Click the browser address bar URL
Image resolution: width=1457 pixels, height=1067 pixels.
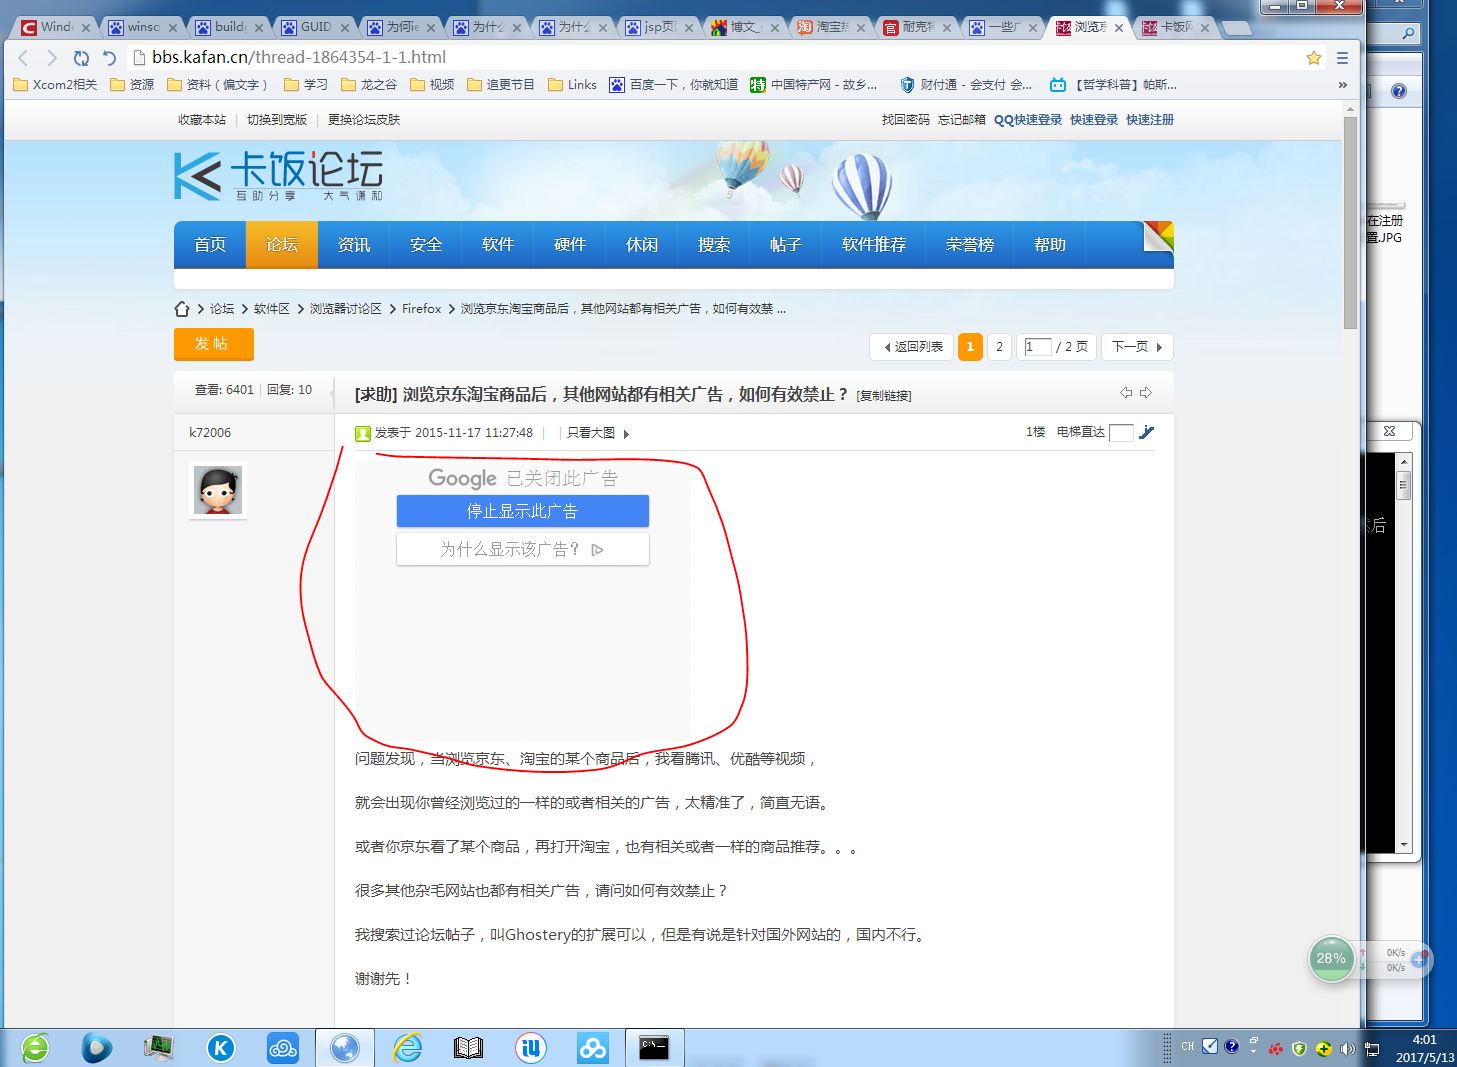tap(299, 58)
